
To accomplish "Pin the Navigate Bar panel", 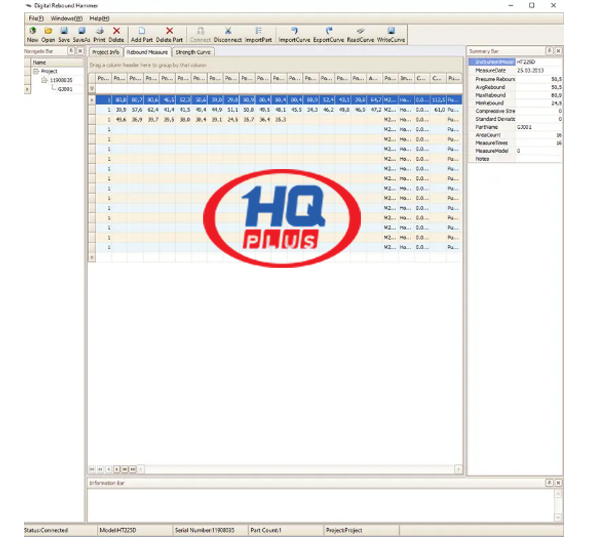I will 71,51.
